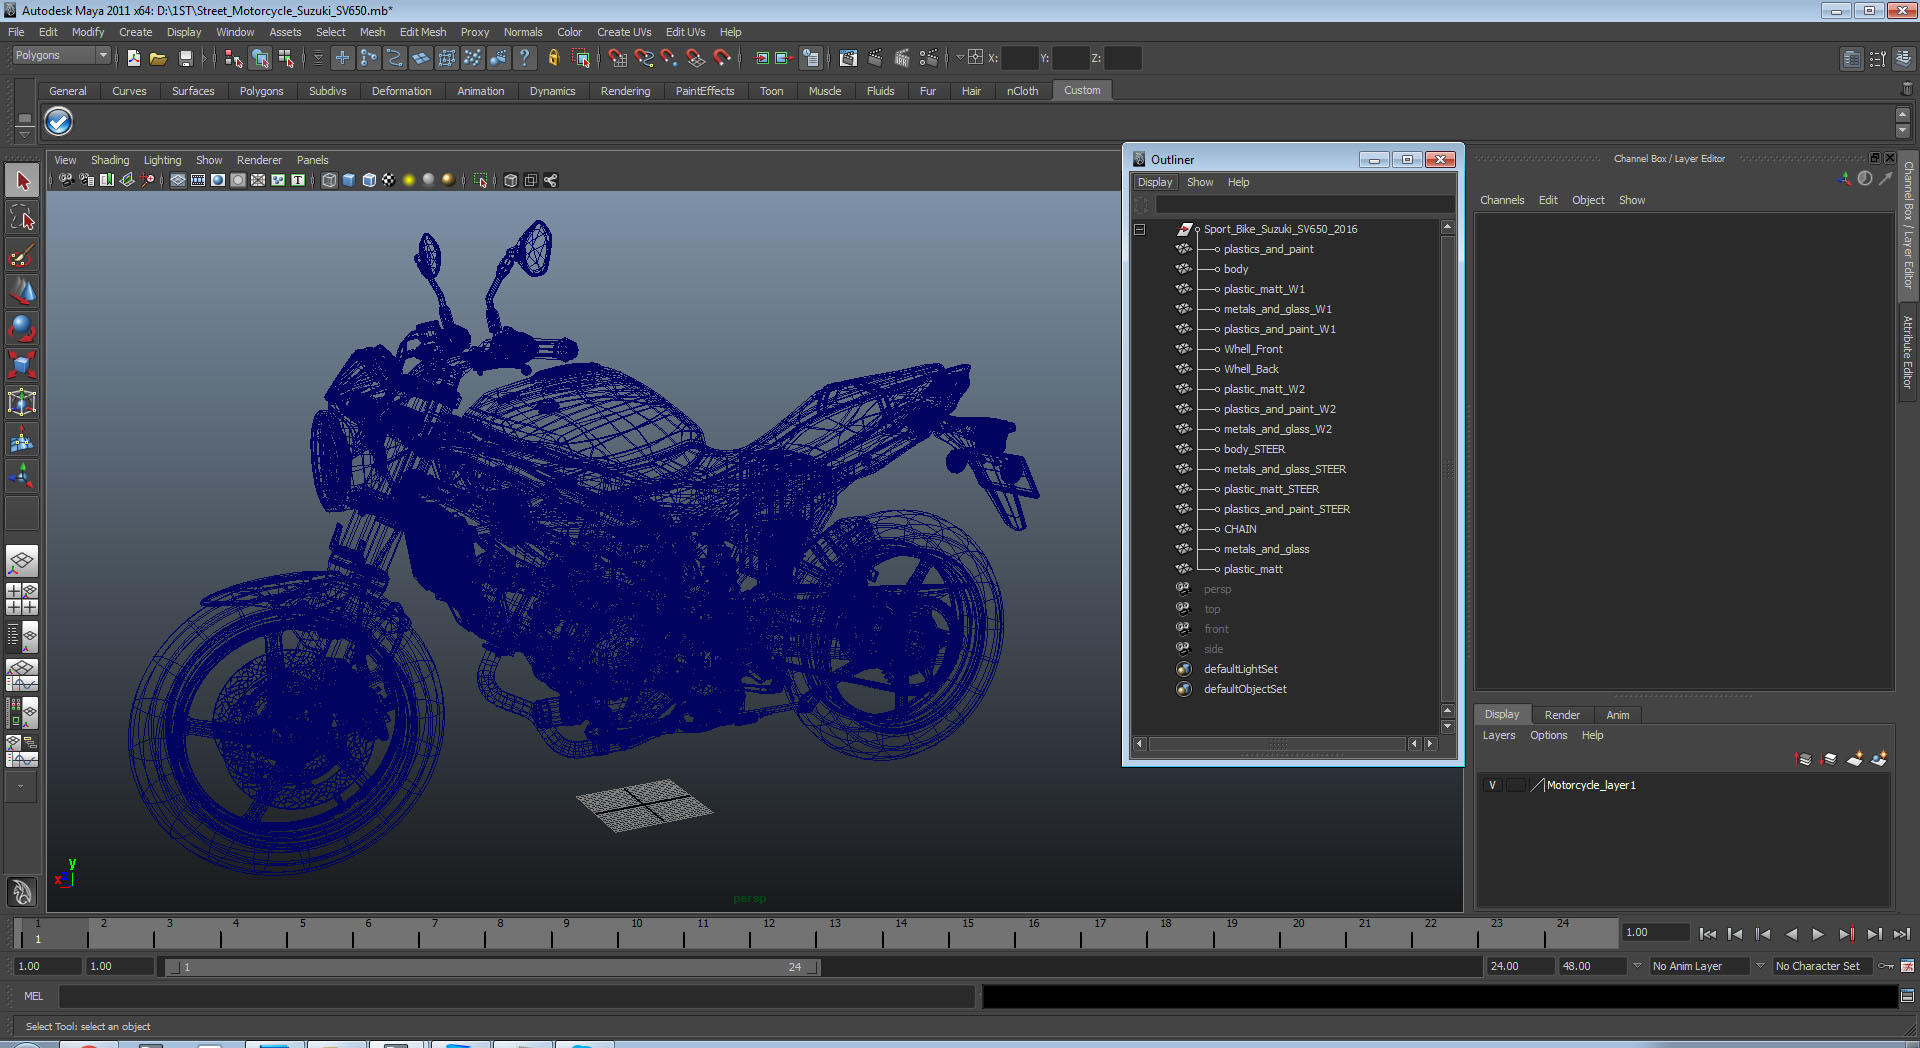
Task: Open the Polygons menu set dropdown
Action: point(61,56)
